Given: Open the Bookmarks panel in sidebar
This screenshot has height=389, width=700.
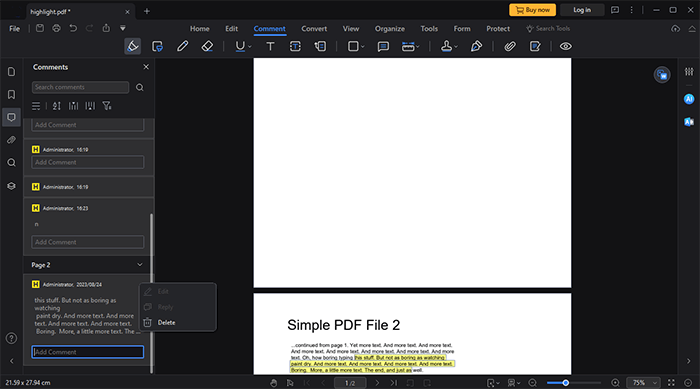Looking at the screenshot, I should point(12,94).
